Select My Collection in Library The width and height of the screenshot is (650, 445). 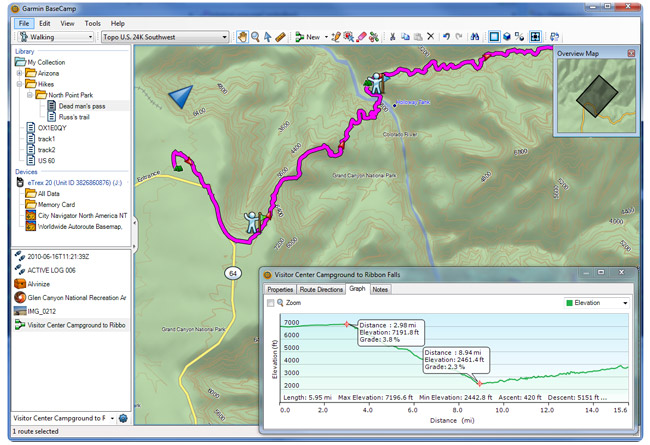pyautogui.click(x=46, y=62)
